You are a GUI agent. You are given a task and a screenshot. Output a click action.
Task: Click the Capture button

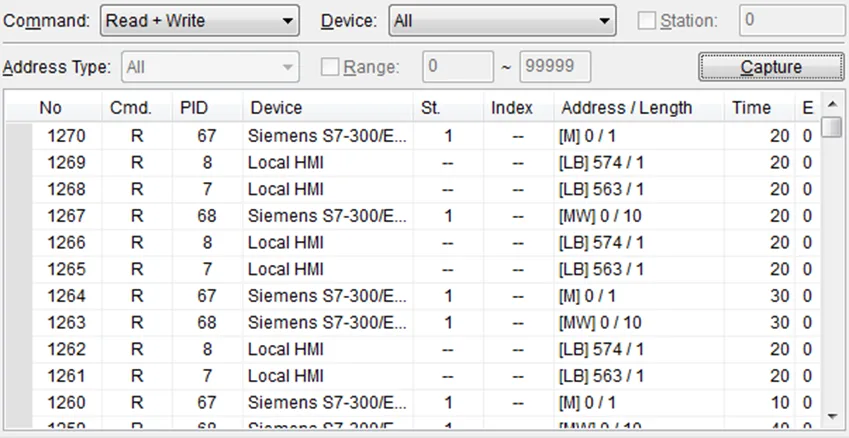click(771, 67)
